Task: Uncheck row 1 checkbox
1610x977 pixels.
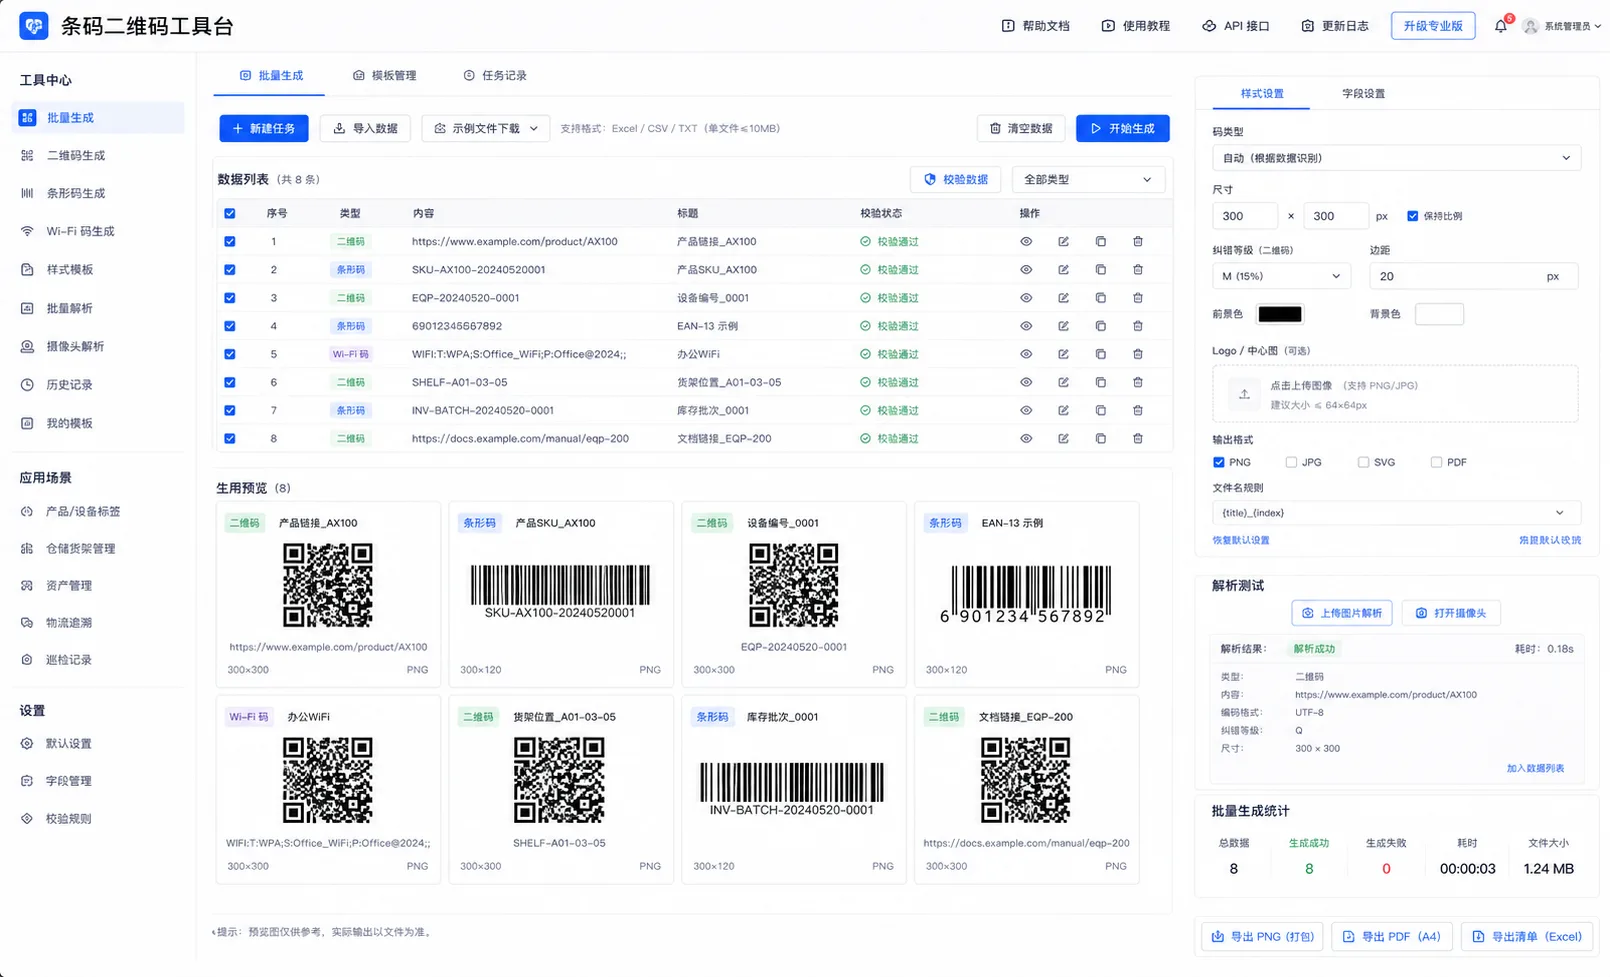Action: pyautogui.click(x=230, y=242)
